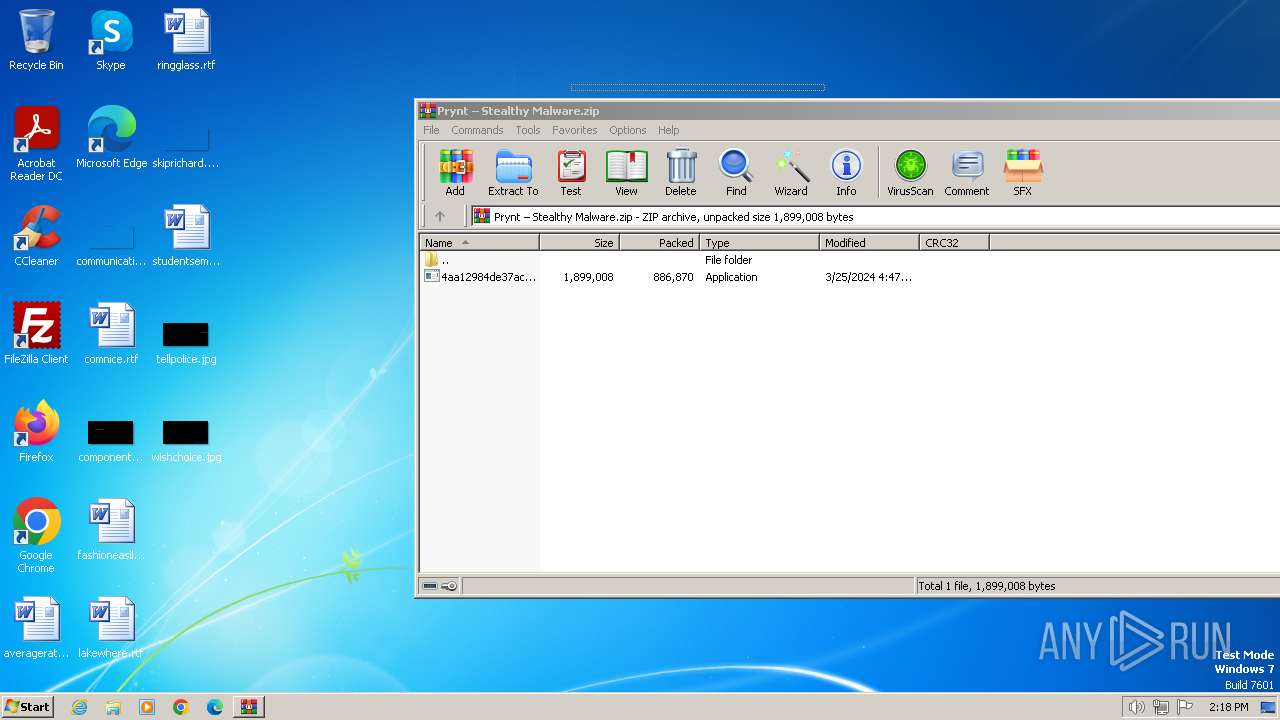
Task: Click the 2:18 PM system clock
Action: pyautogui.click(x=1229, y=707)
